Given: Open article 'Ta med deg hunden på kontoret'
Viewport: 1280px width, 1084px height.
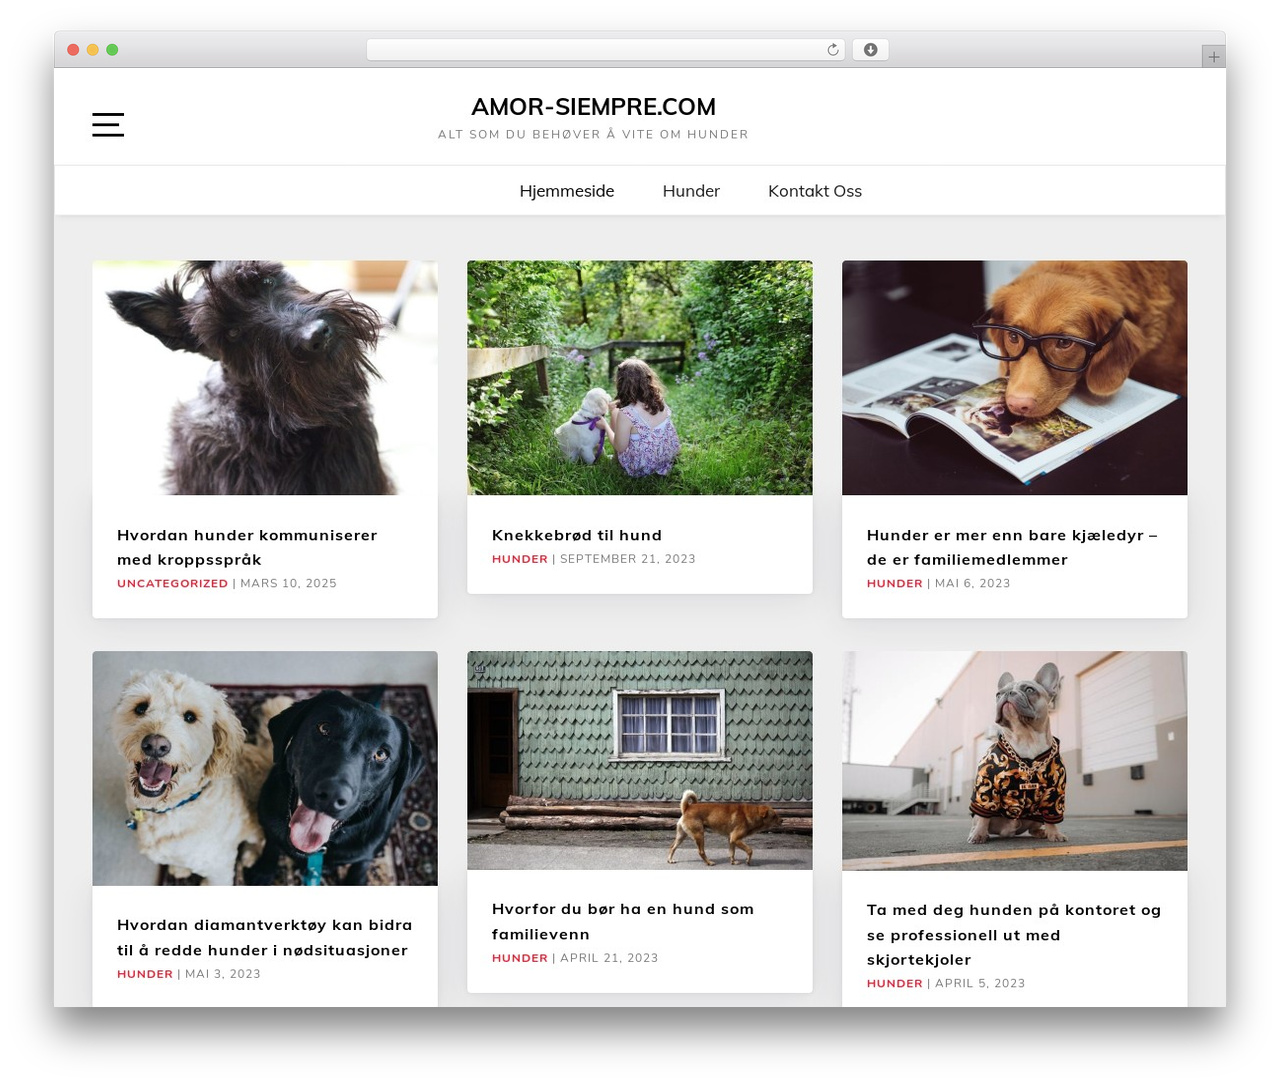Looking at the screenshot, I should pyautogui.click(x=1014, y=934).
